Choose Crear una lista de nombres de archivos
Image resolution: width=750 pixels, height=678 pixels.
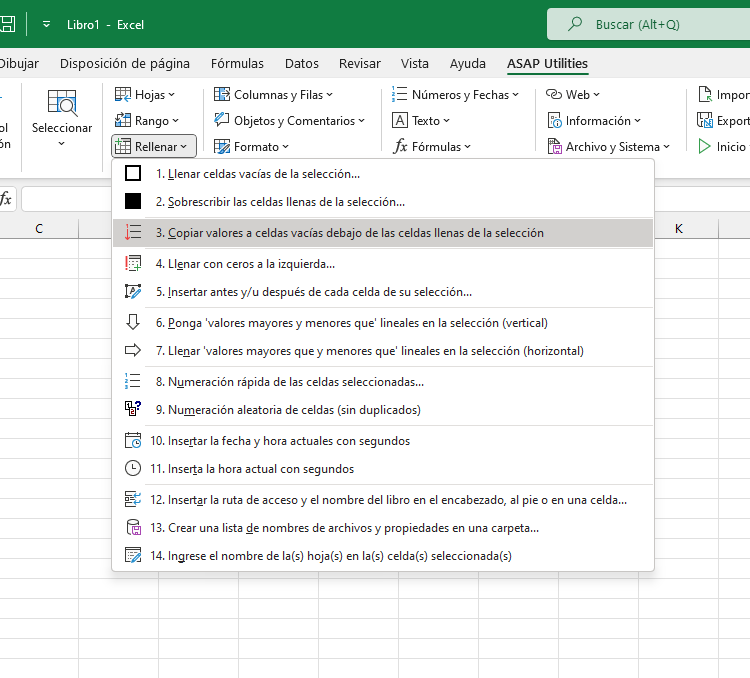(x=383, y=528)
